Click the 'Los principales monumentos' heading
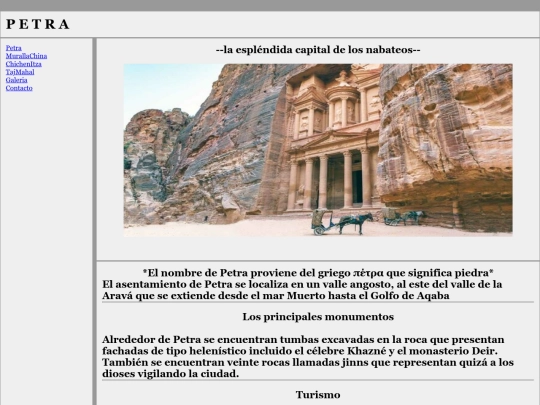This screenshot has width=540, height=405. [x=318, y=316]
